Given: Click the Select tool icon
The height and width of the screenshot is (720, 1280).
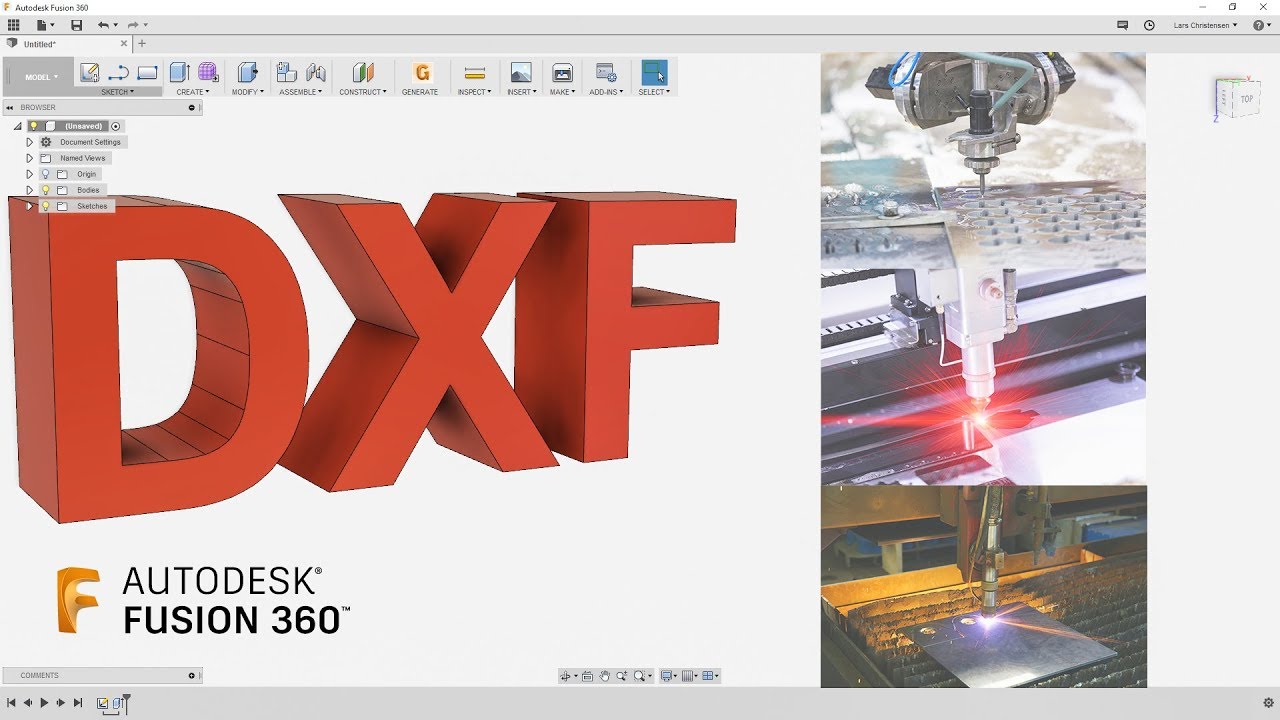Looking at the screenshot, I should (x=654, y=72).
